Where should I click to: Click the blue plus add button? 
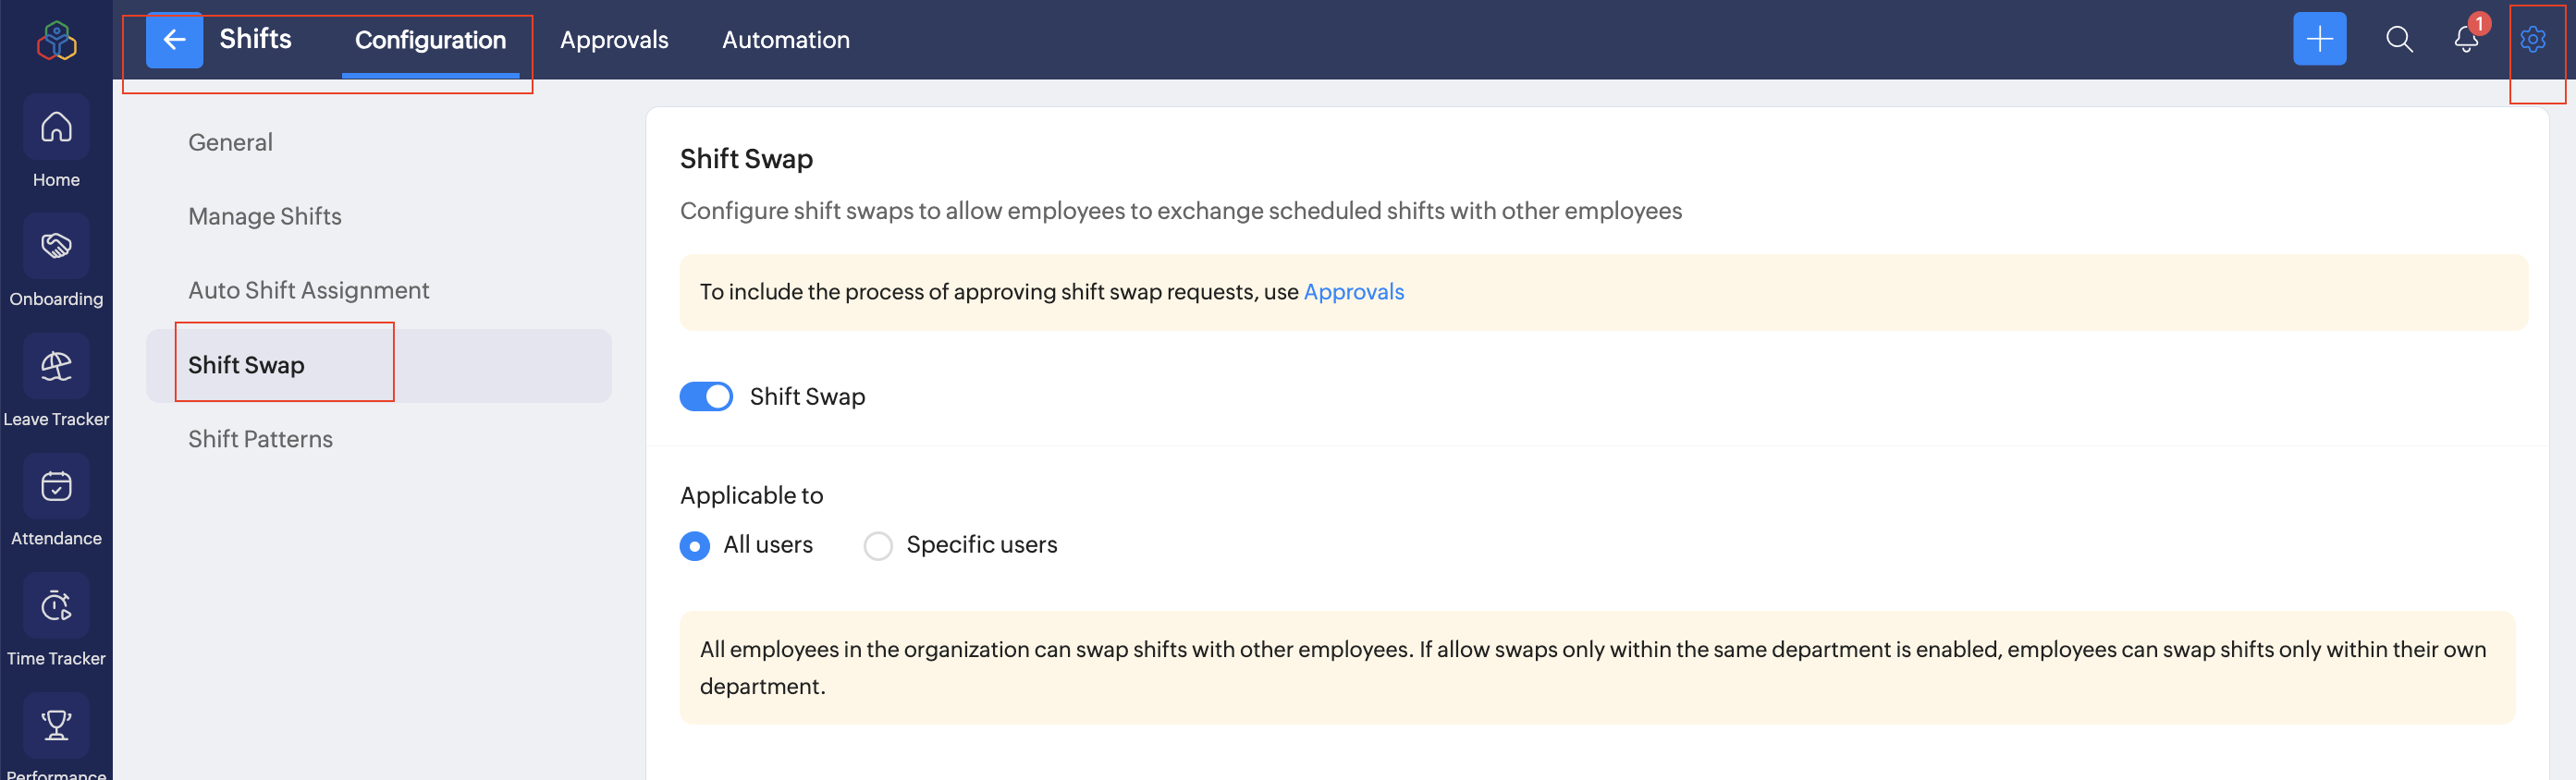(2319, 39)
